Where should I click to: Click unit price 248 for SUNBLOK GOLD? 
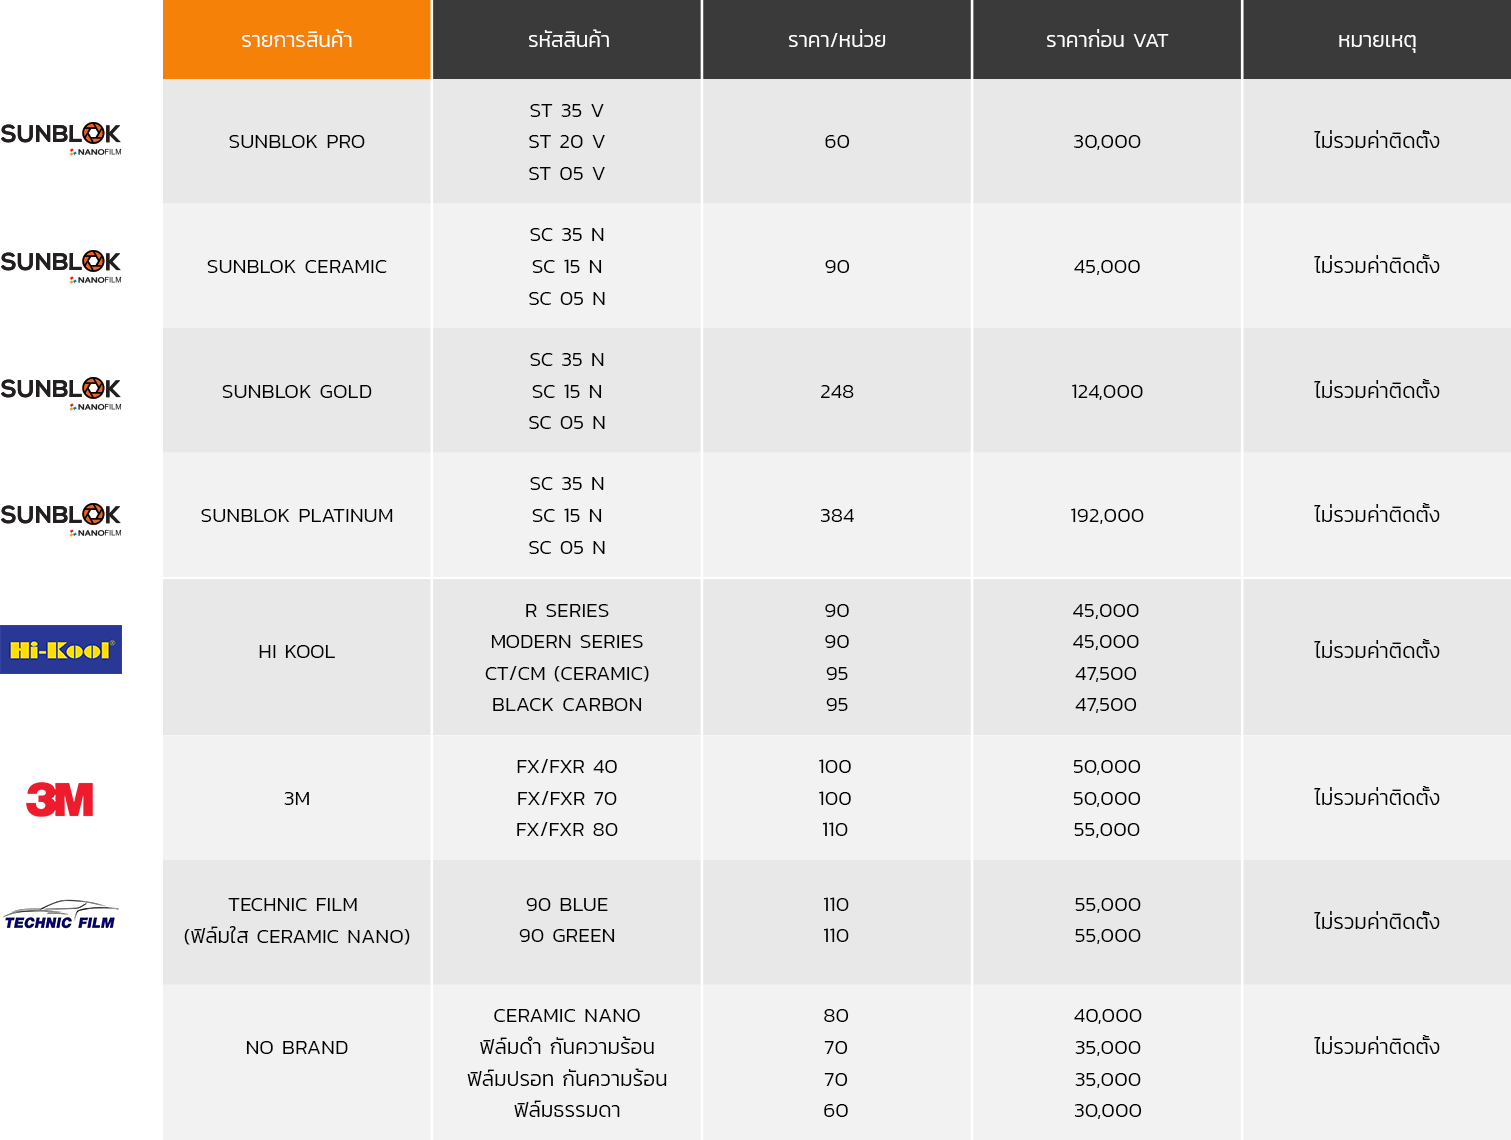(x=837, y=392)
